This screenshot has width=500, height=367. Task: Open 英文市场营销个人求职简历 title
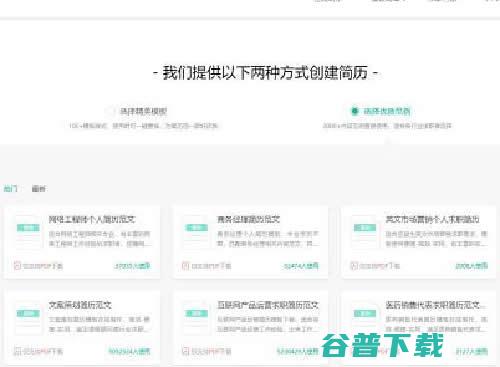coord(432,219)
